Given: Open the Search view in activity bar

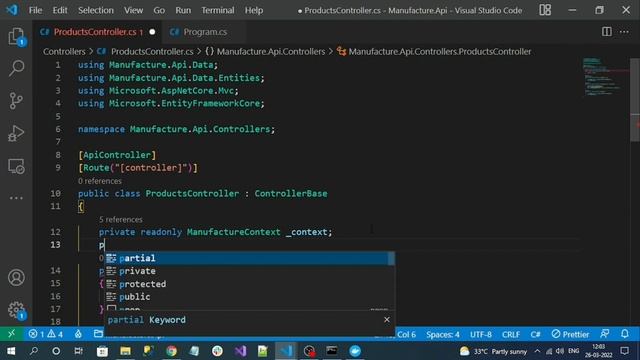Looking at the screenshot, I should coord(16,68).
